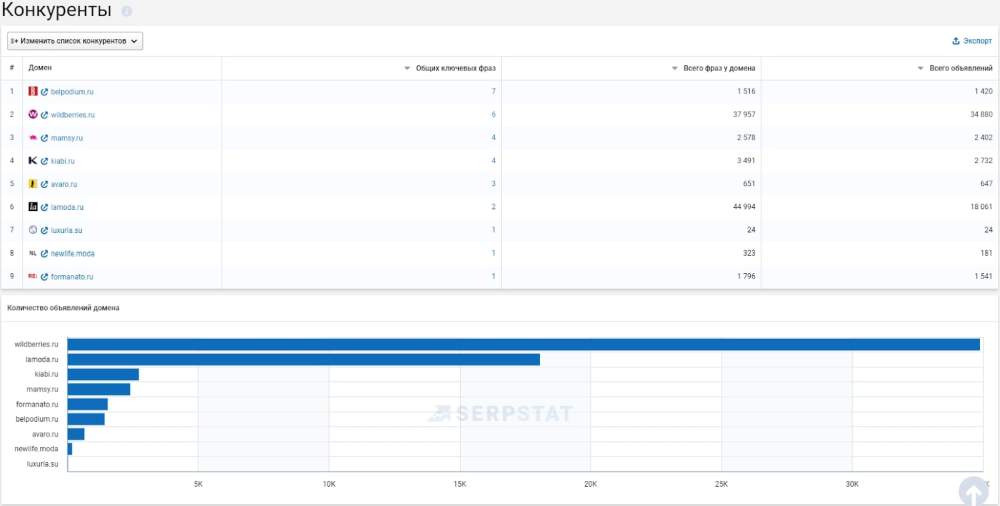Click the avaro.ru bar in chart
1000x506 pixels.
76,434
